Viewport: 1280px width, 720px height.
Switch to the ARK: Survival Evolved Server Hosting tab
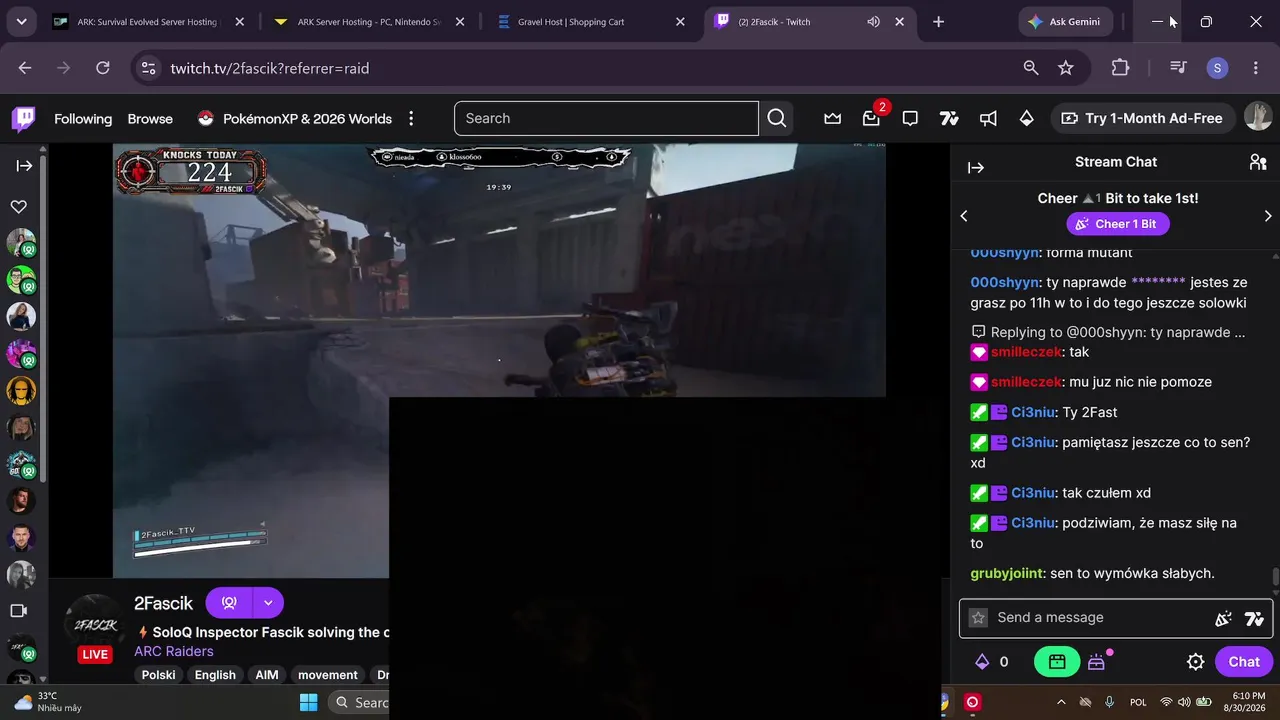tap(149, 22)
